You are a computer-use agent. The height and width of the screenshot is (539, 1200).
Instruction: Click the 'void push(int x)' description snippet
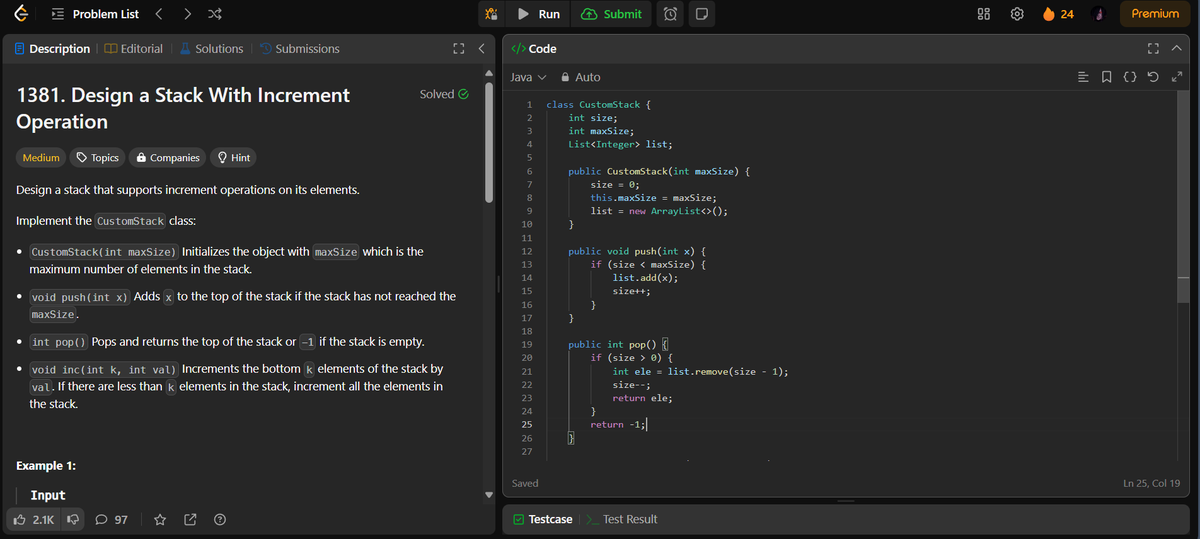tap(80, 298)
